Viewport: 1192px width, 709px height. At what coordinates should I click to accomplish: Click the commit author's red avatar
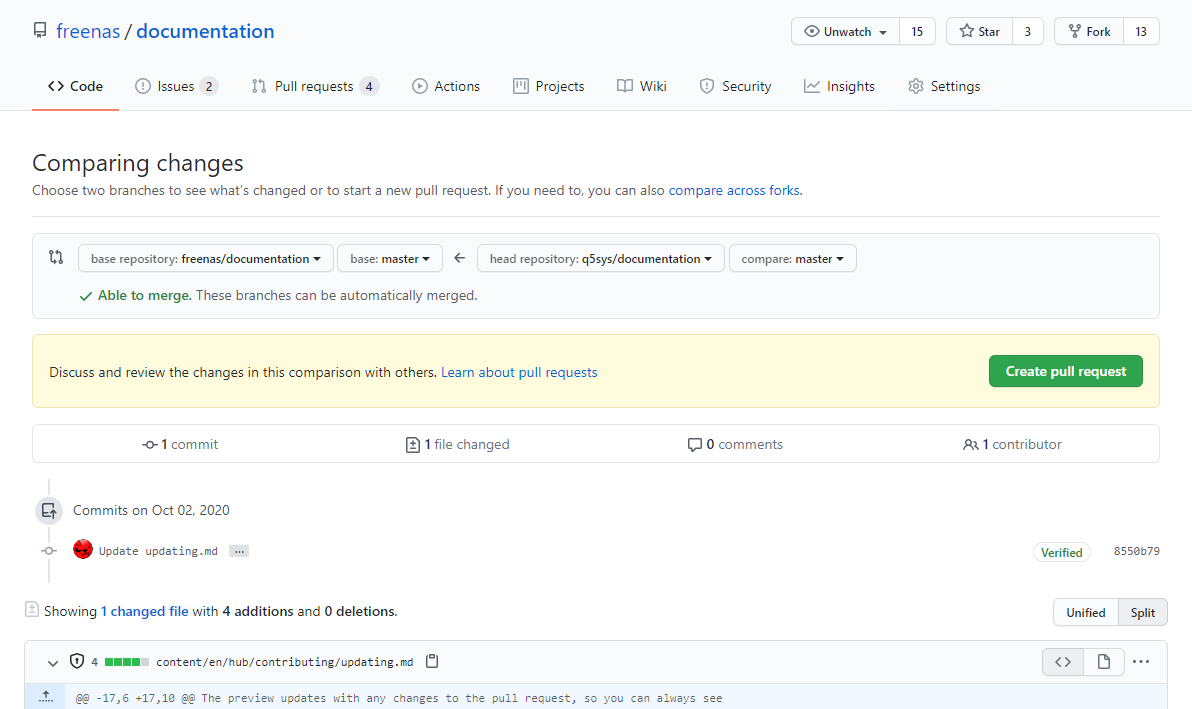pos(83,550)
